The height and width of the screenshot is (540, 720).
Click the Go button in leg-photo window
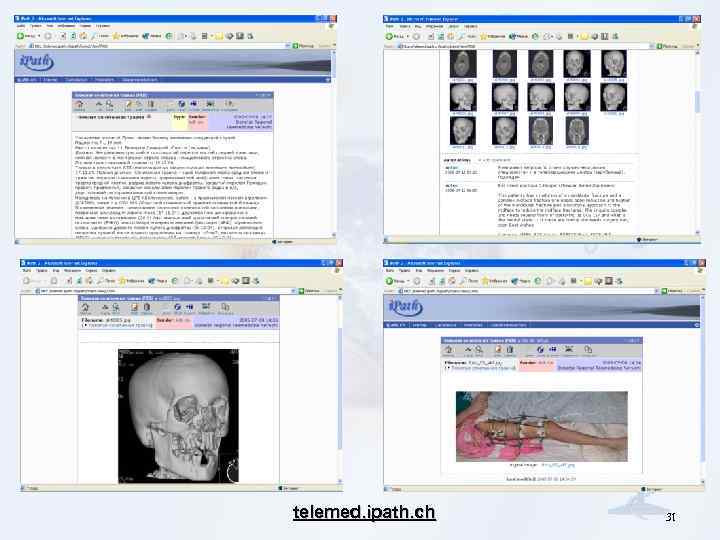click(x=672, y=291)
